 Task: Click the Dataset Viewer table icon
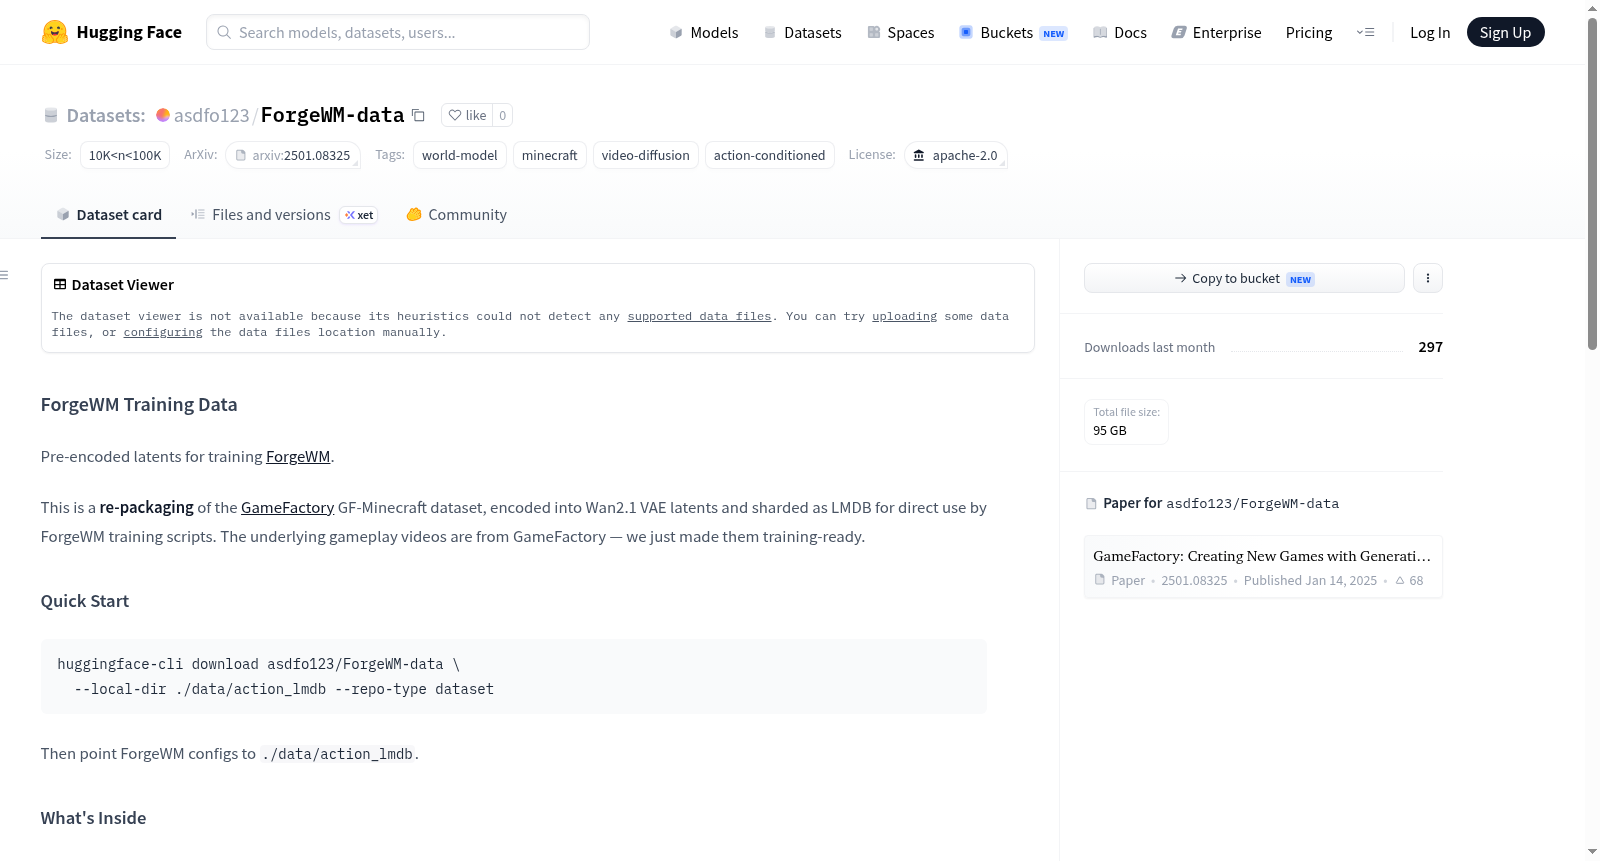tap(60, 285)
